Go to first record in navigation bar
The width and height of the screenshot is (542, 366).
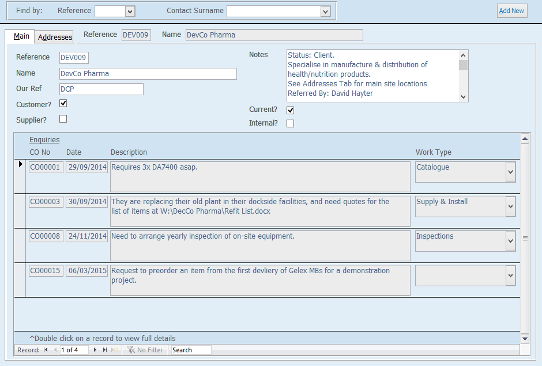pyautogui.click(x=46, y=350)
